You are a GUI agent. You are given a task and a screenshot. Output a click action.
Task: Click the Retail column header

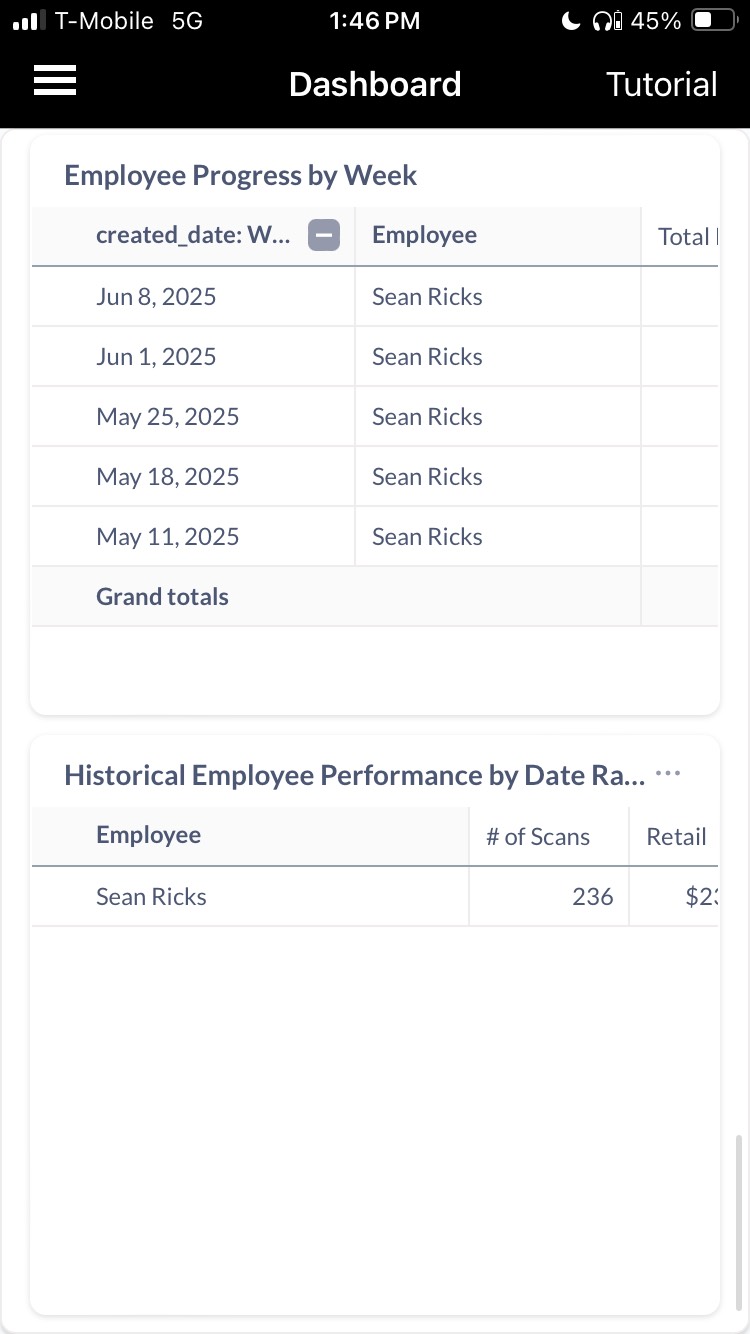point(676,837)
